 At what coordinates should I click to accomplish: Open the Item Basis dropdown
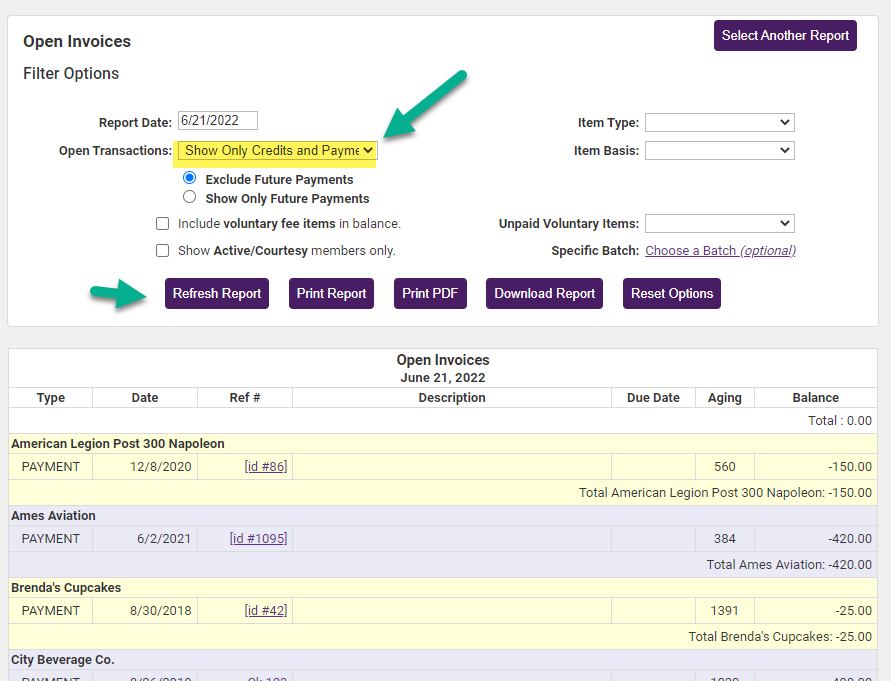point(719,150)
